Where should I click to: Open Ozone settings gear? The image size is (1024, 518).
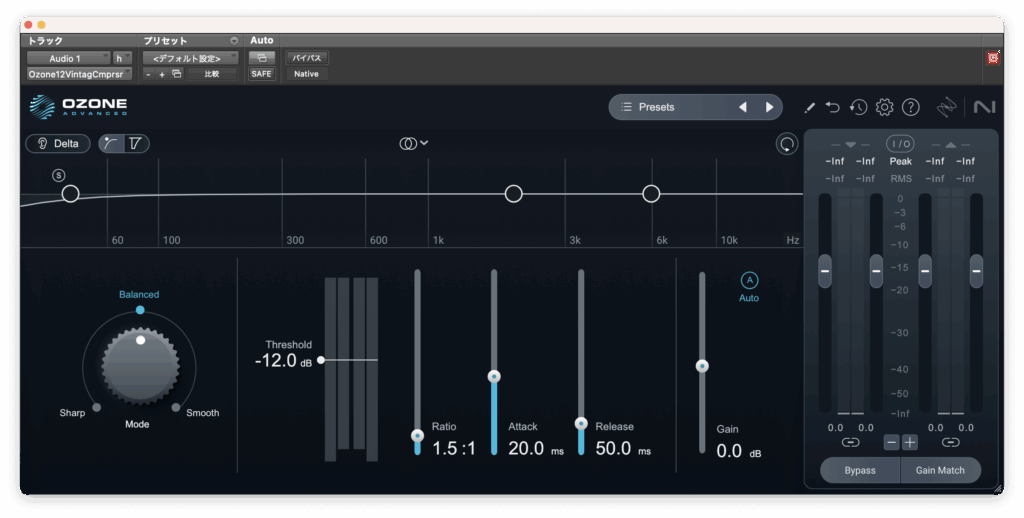884,107
